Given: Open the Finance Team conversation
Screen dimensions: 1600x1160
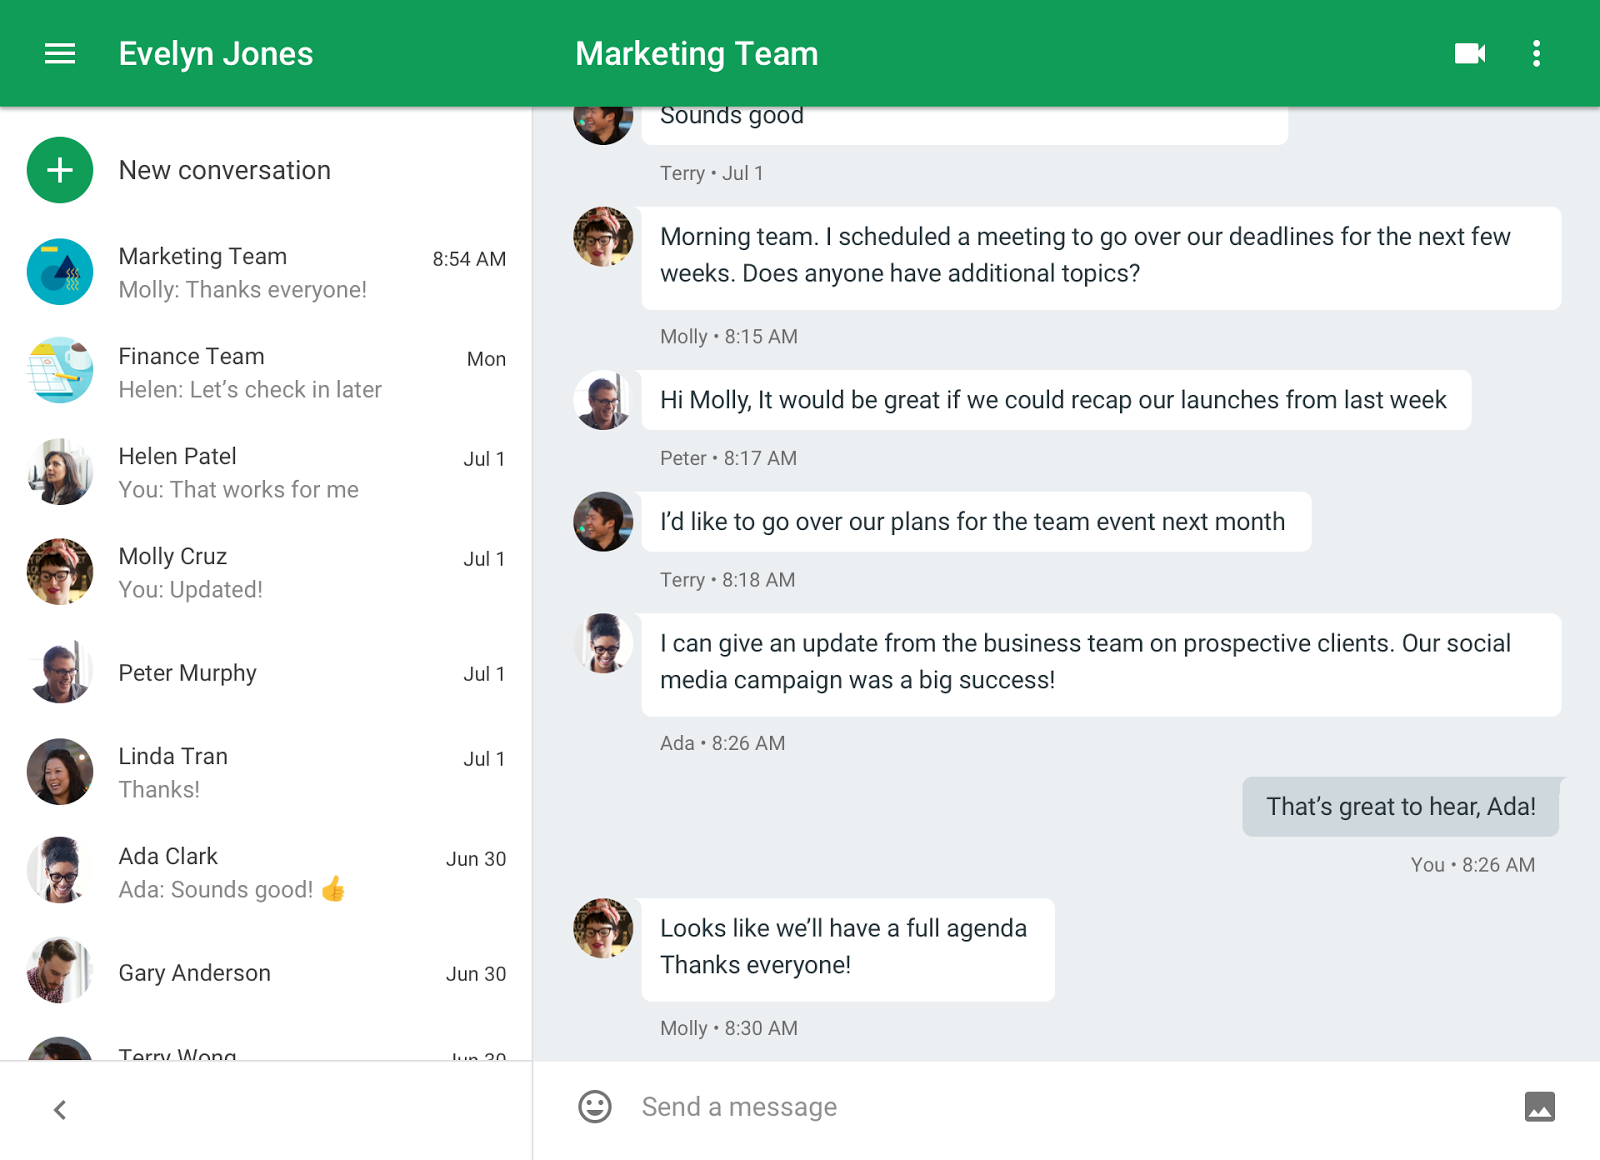Looking at the screenshot, I should coord(265,371).
